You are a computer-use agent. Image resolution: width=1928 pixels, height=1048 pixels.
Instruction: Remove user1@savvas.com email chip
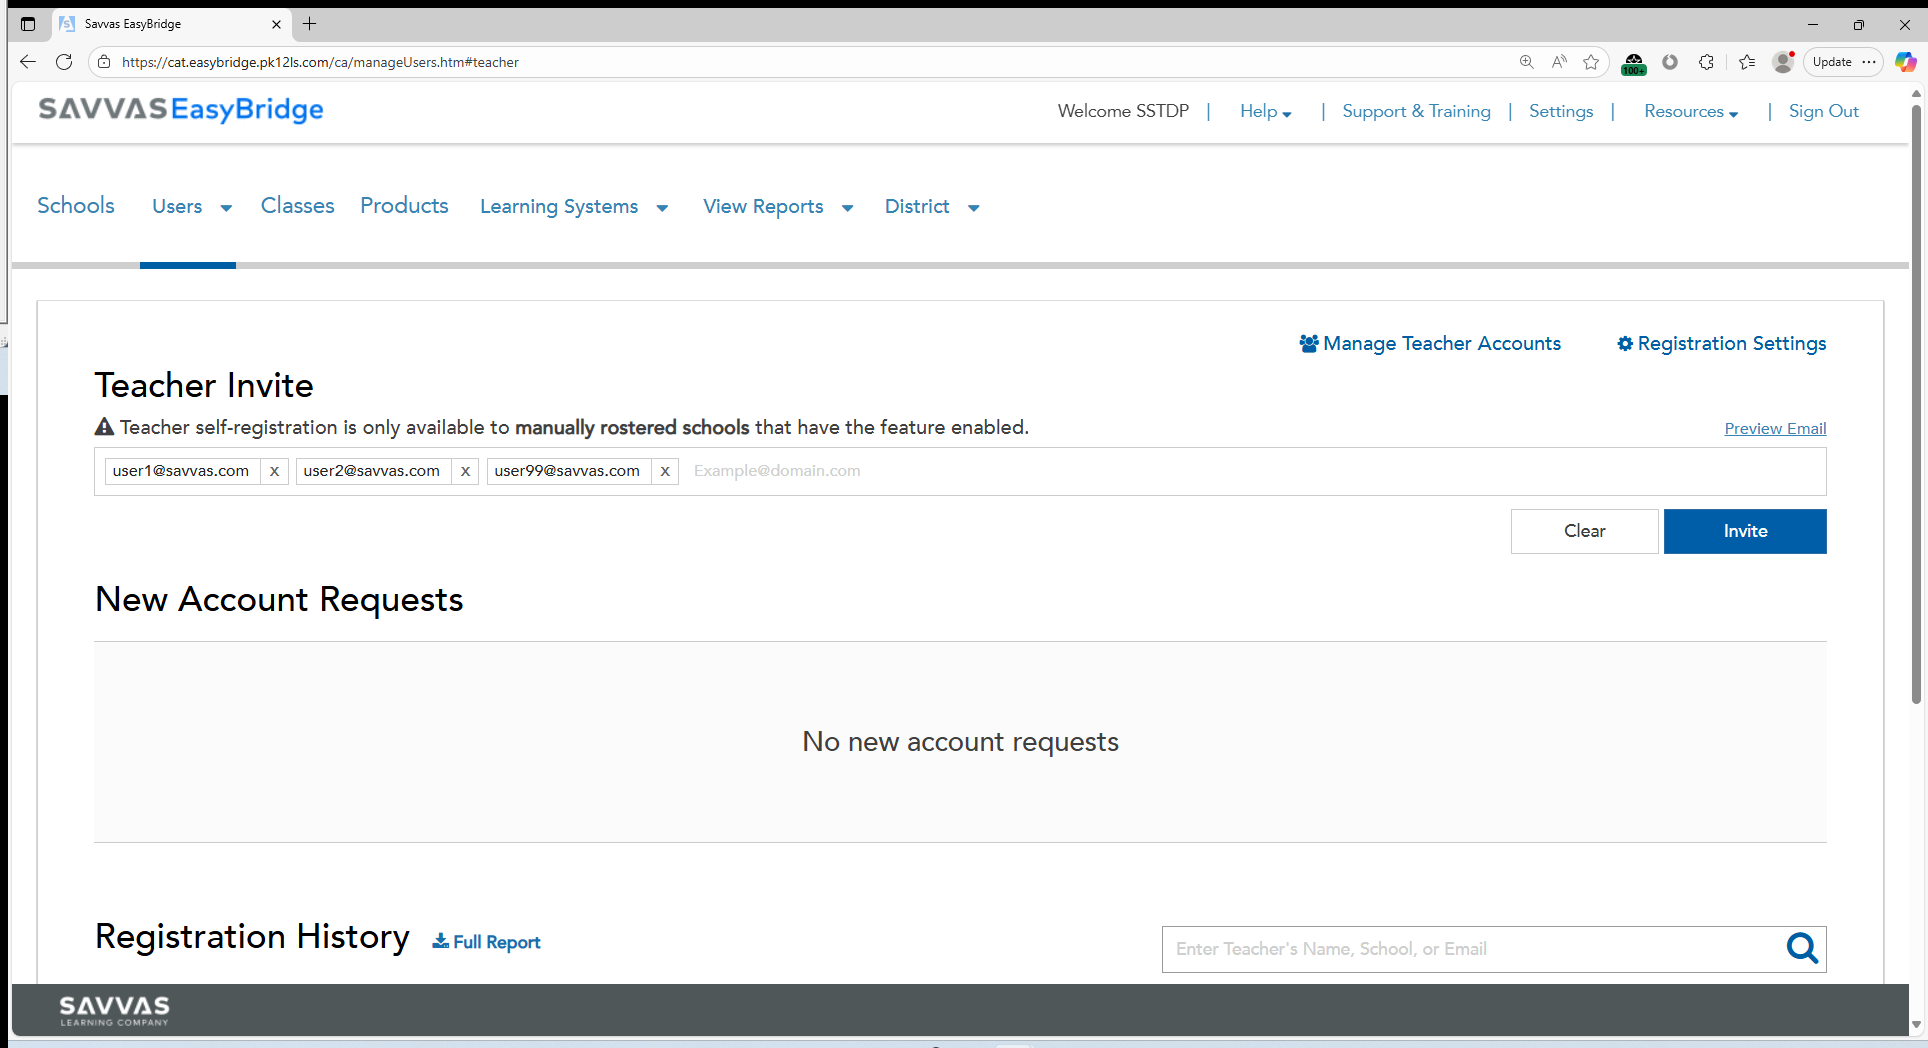coord(274,471)
